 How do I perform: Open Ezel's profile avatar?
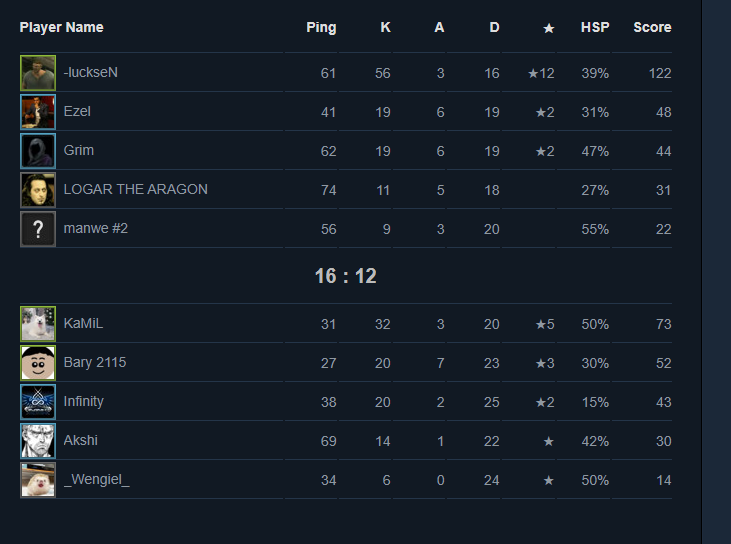[x=38, y=112]
